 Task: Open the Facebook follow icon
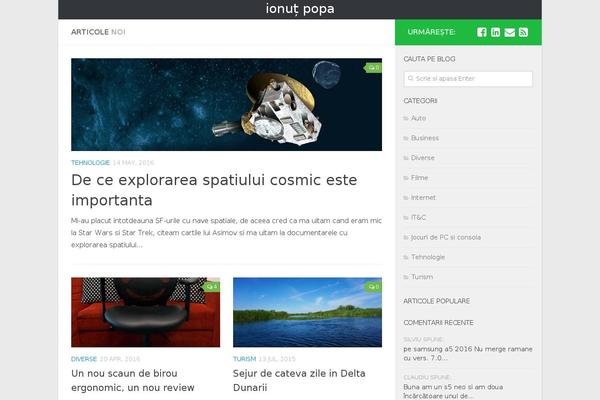[481, 32]
